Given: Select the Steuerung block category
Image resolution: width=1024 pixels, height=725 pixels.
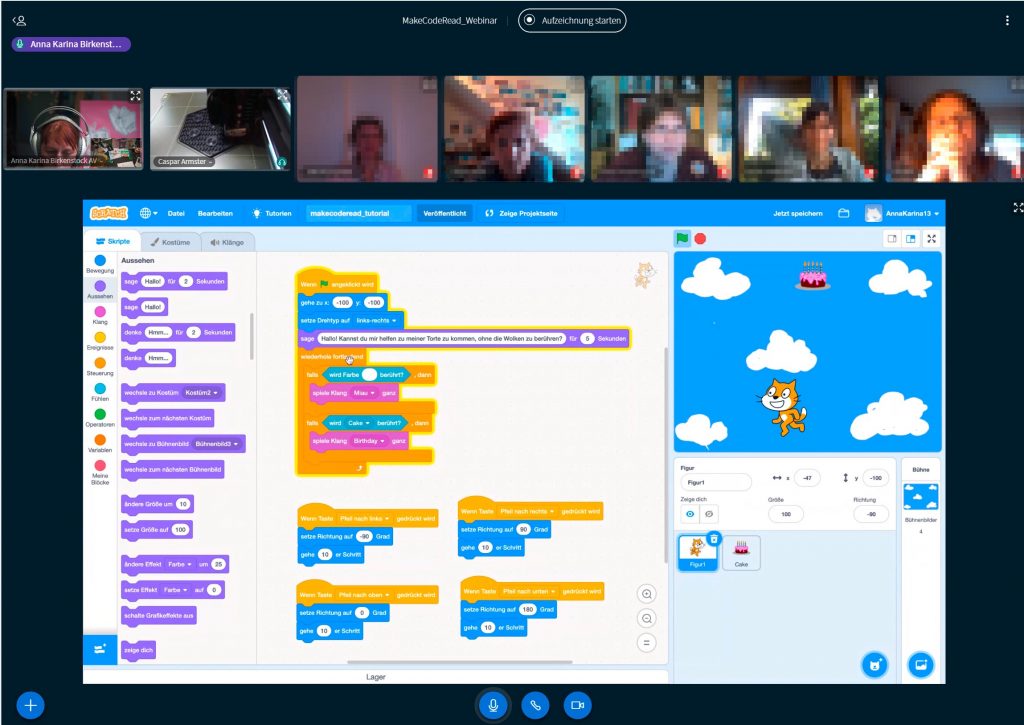Looking at the screenshot, I should click(x=100, y=366).
